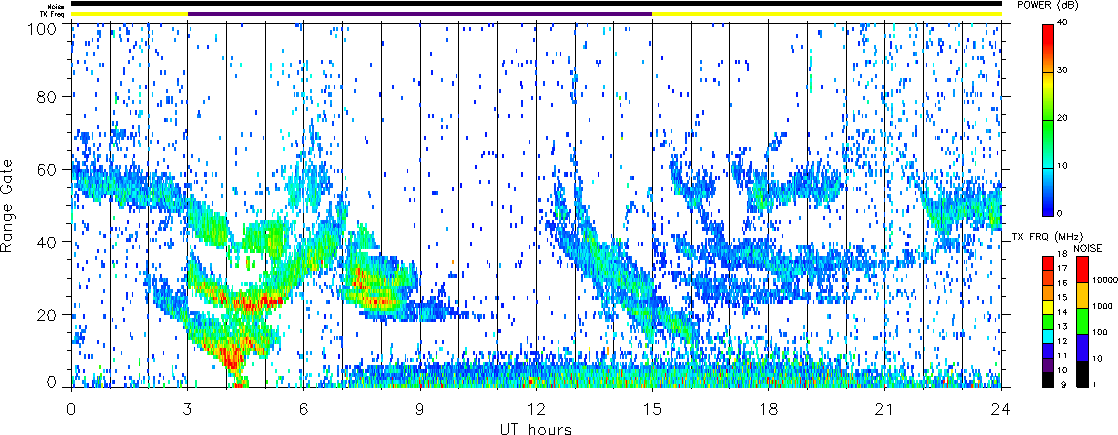
Task: Pick the blue 11–12 MHz block in TX FRQ legend
Action: point(1048,351)
